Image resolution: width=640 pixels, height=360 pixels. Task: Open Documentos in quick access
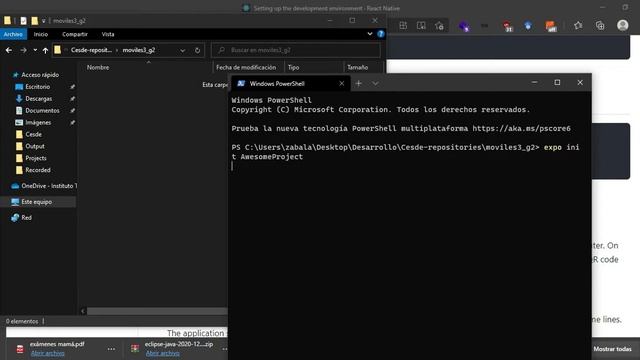42,110
